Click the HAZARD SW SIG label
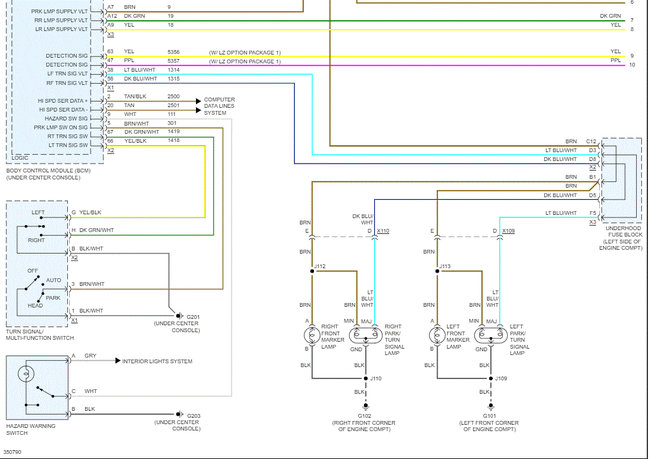 coord(66,119)
